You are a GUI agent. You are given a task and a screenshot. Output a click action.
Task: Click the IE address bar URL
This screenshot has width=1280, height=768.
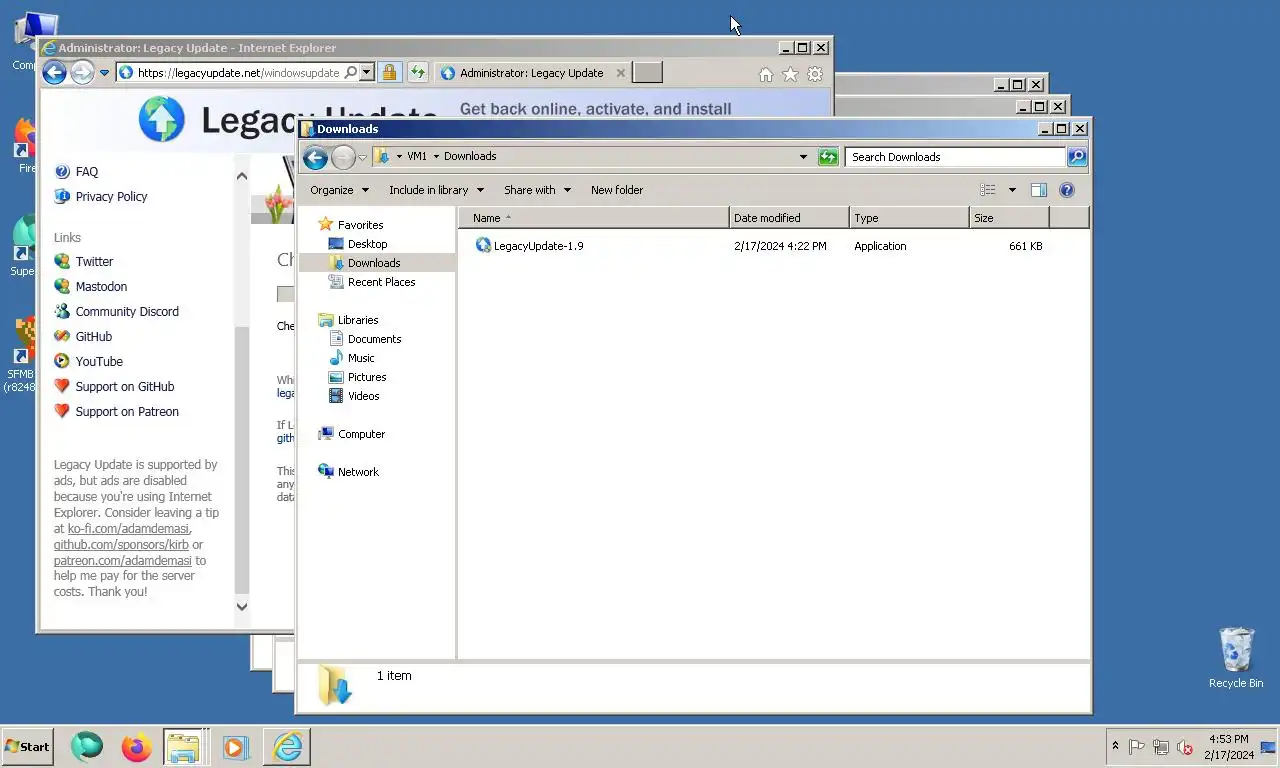238,73
